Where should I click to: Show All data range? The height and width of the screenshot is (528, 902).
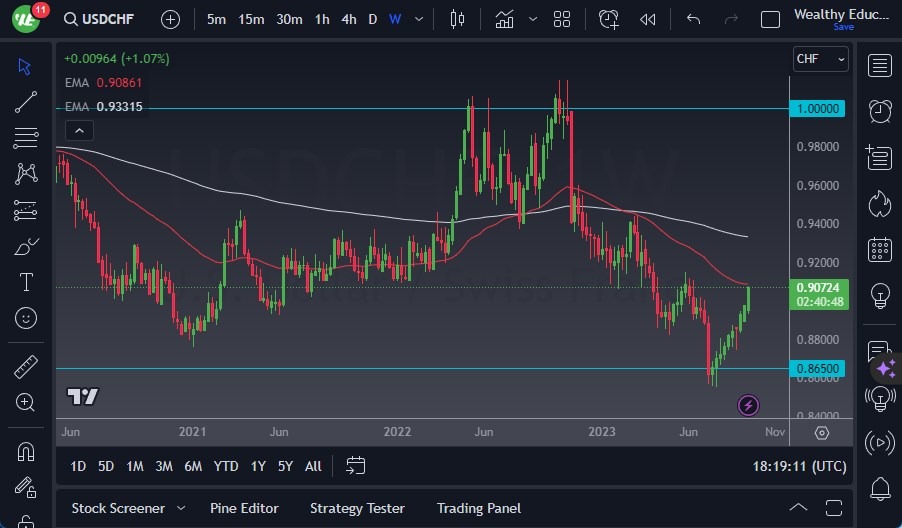(x=313, y=466)
